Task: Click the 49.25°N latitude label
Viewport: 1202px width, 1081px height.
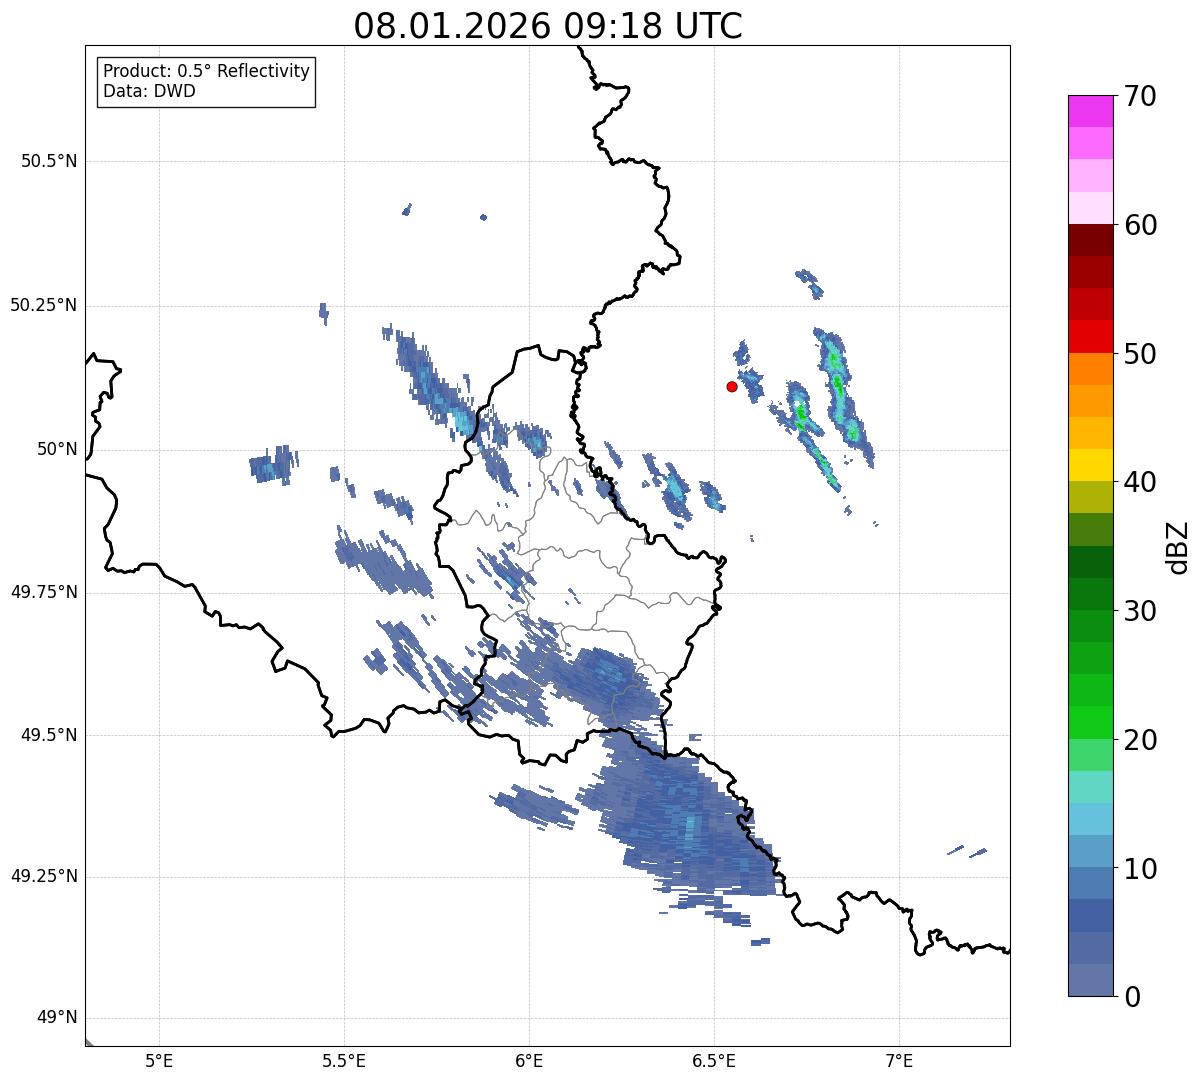Action: coord(44,876)
